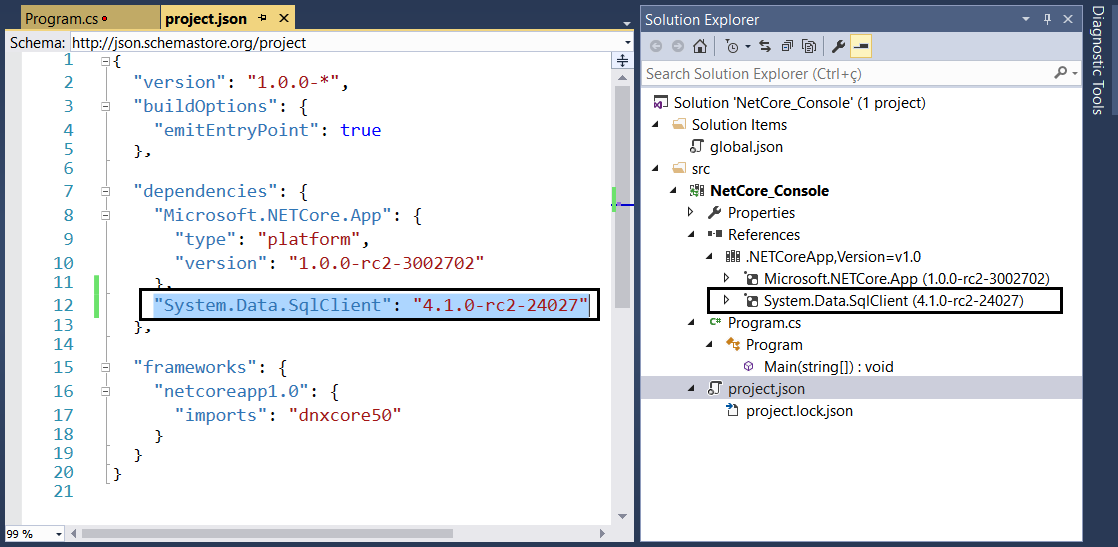Select Microsoft.NETCore.App (1.0.0-rc2-3002702) reference
The width and height of the screenshot is (1118, 547).
click(906, 279)
